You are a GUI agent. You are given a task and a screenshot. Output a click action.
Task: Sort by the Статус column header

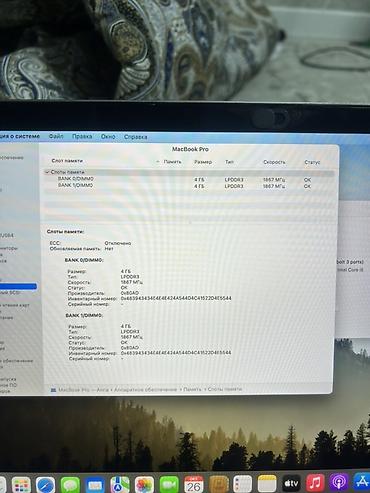coord(312,162)
